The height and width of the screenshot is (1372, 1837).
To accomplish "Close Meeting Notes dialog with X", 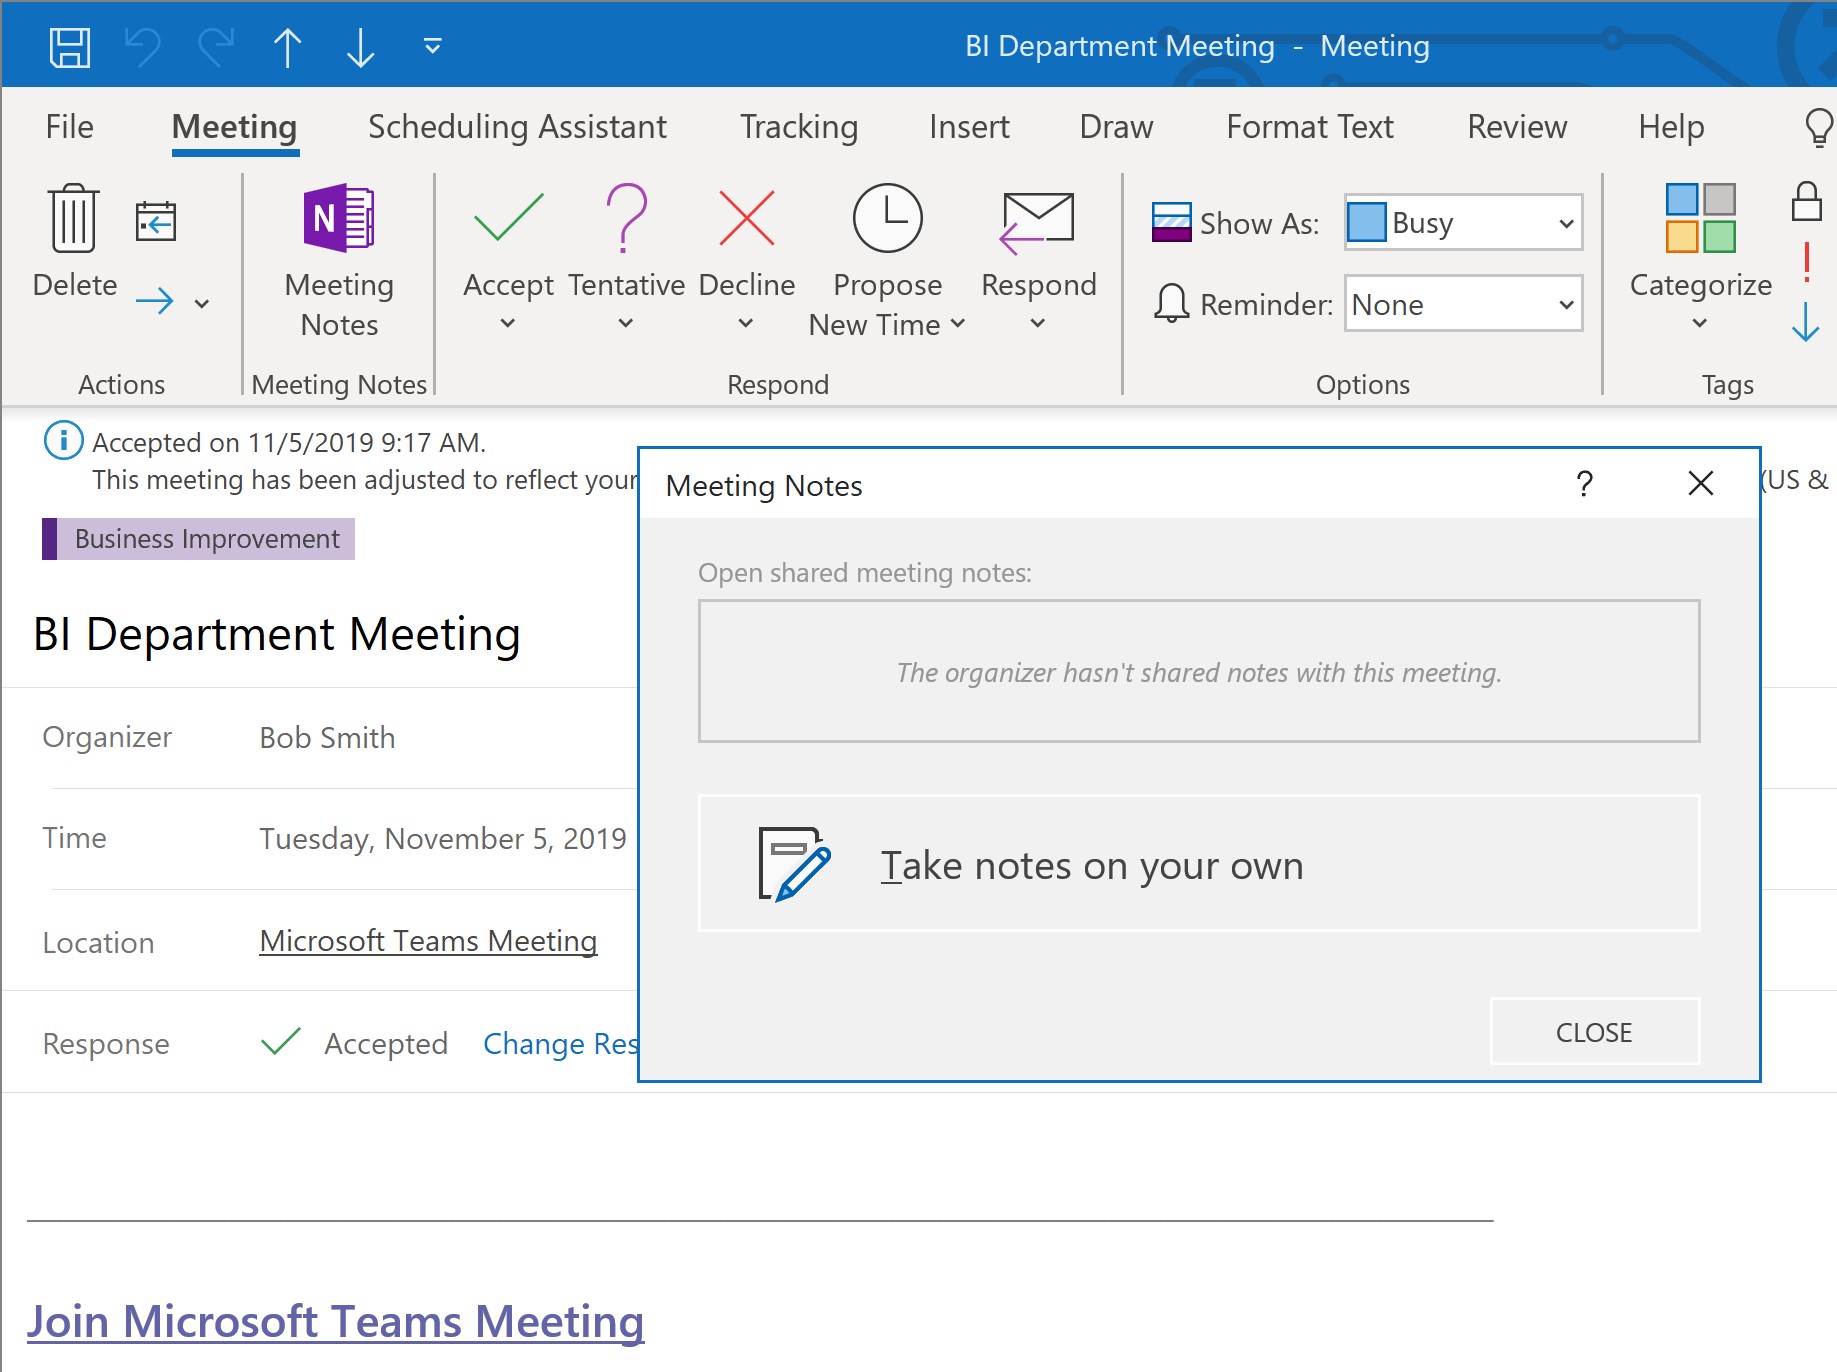I will pos(1701,484).
